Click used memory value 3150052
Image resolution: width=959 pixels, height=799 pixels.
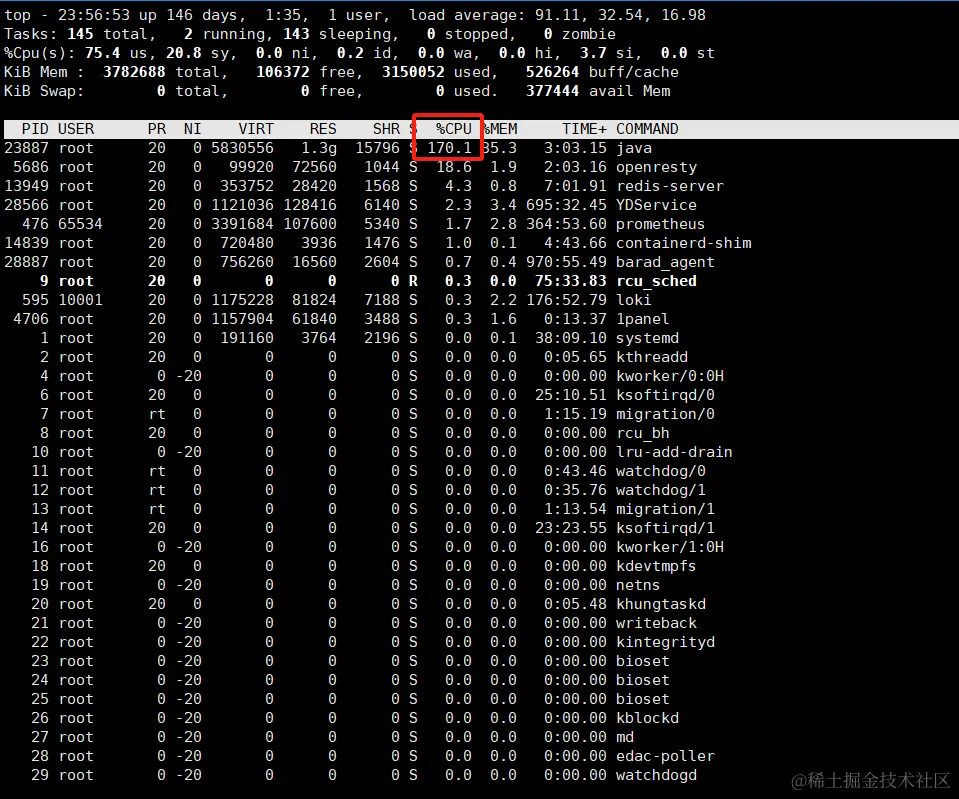tap(413, 72)
